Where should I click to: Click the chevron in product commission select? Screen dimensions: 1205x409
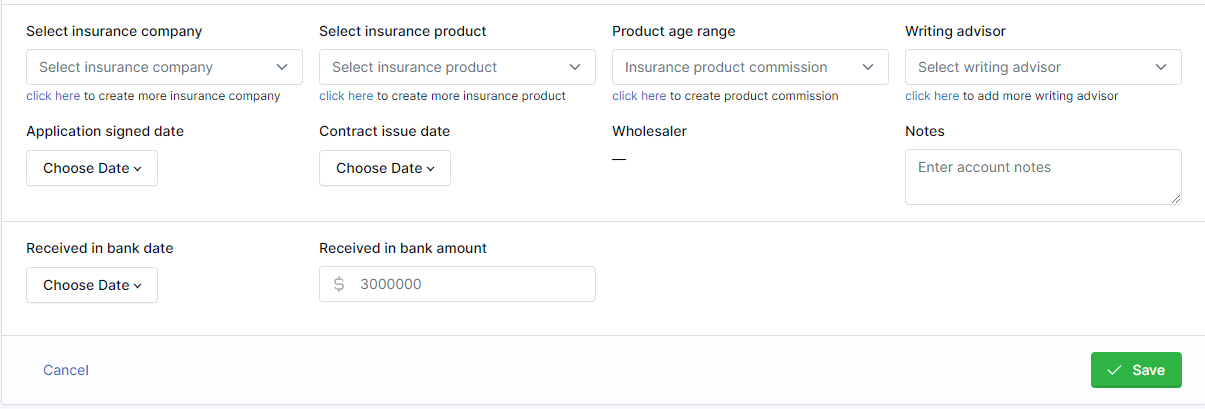click(868, 67)
